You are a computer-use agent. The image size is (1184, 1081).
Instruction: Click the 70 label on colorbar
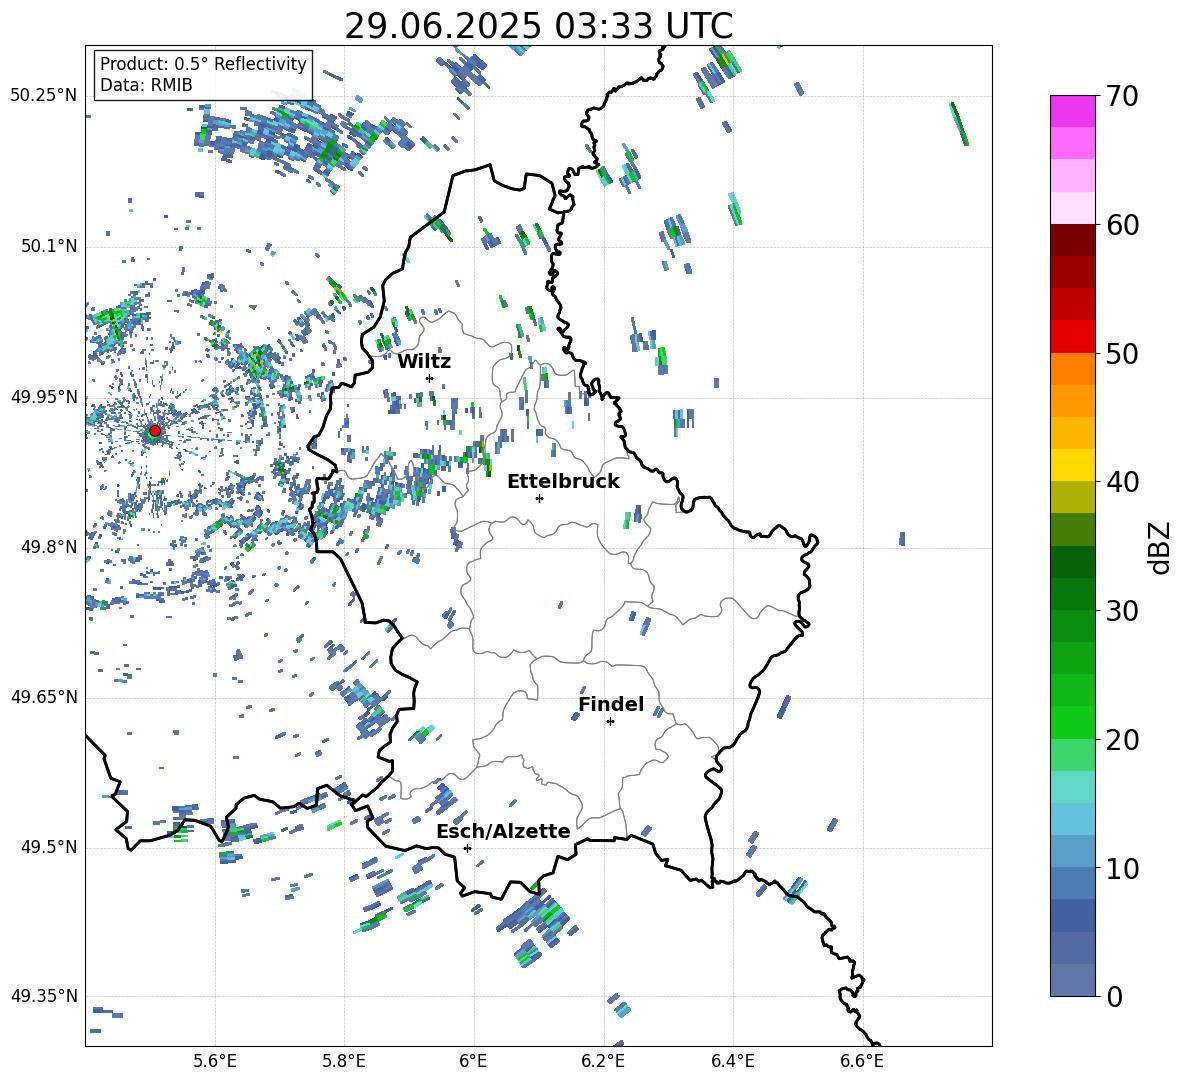(1122, 97)
